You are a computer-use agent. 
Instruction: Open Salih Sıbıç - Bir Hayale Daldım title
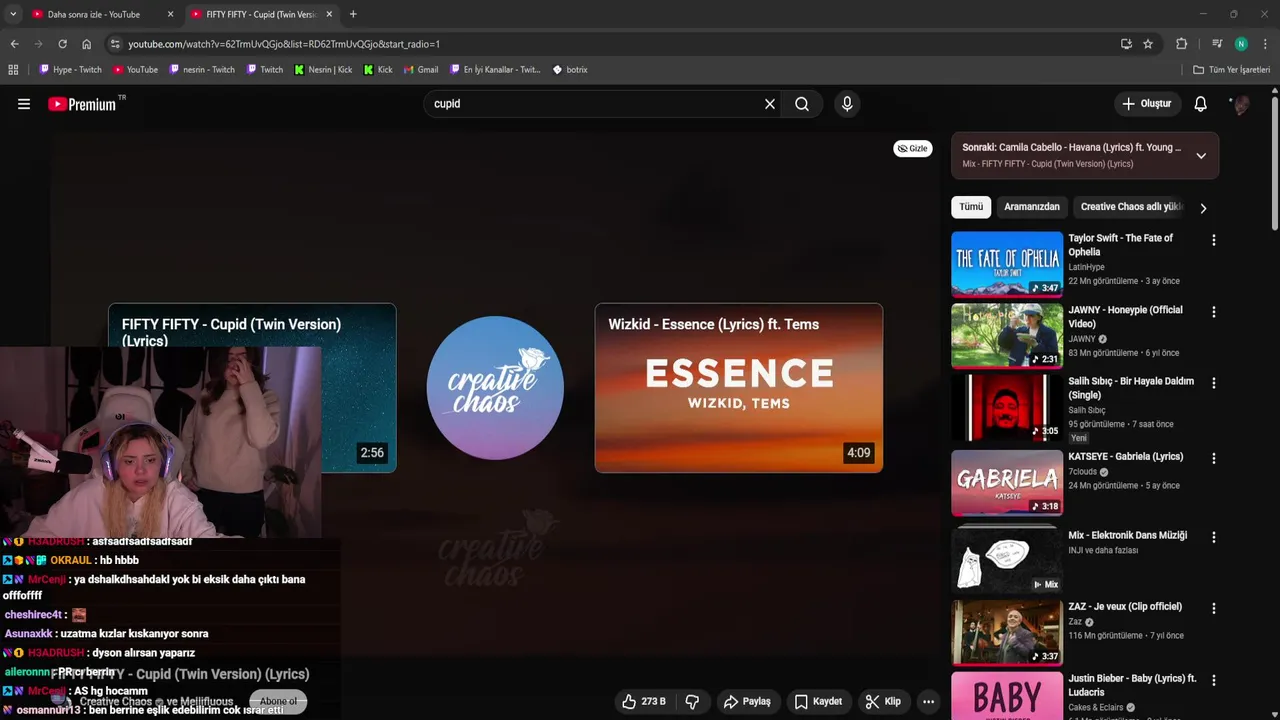pos(1131,388)
